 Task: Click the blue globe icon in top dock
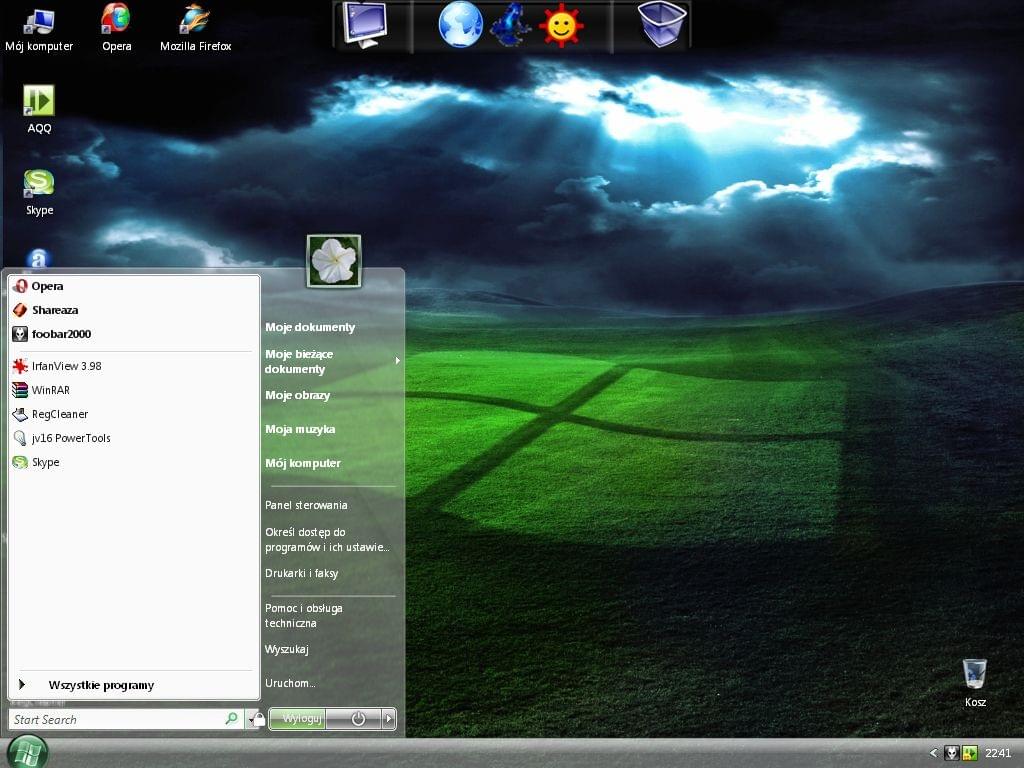pyautogui.click(x=460, y=25)
